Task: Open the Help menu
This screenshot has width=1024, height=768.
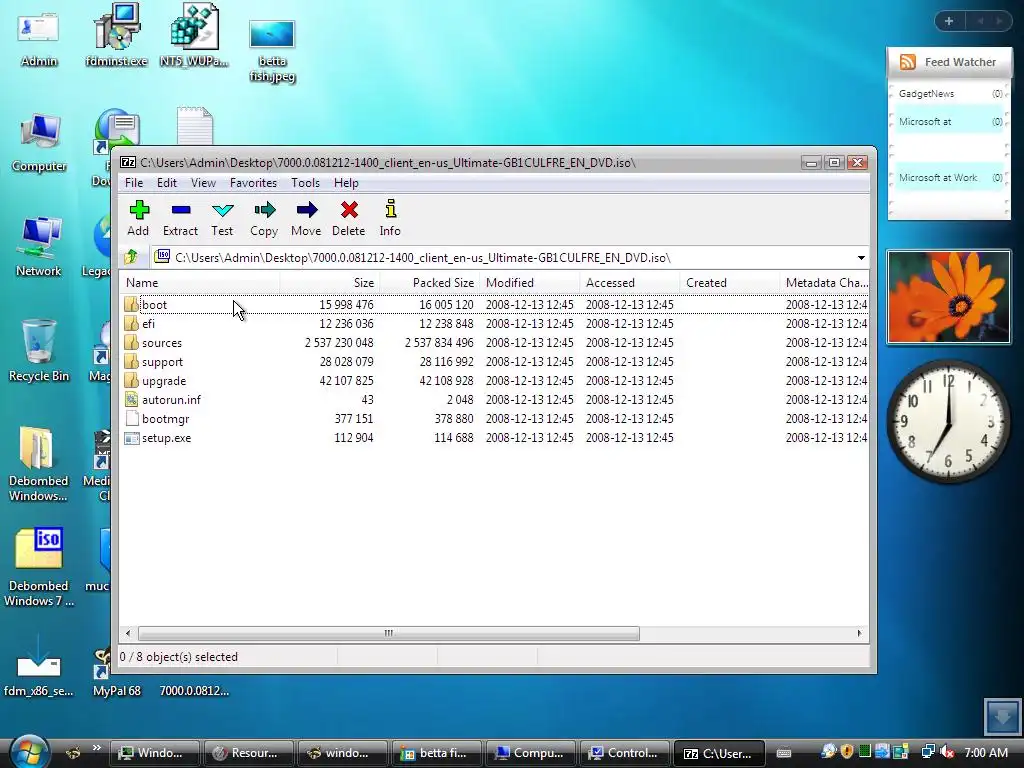Action: click(x=346, y=183)
